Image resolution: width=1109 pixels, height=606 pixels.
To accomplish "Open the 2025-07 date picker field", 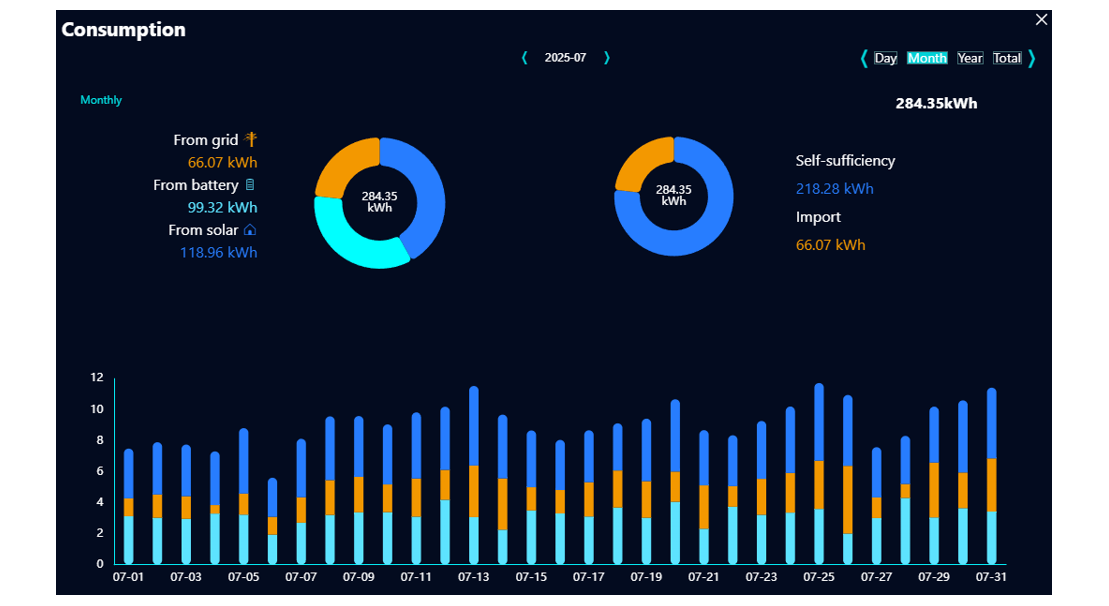I will pyautogui.click(x=565, y=58).
